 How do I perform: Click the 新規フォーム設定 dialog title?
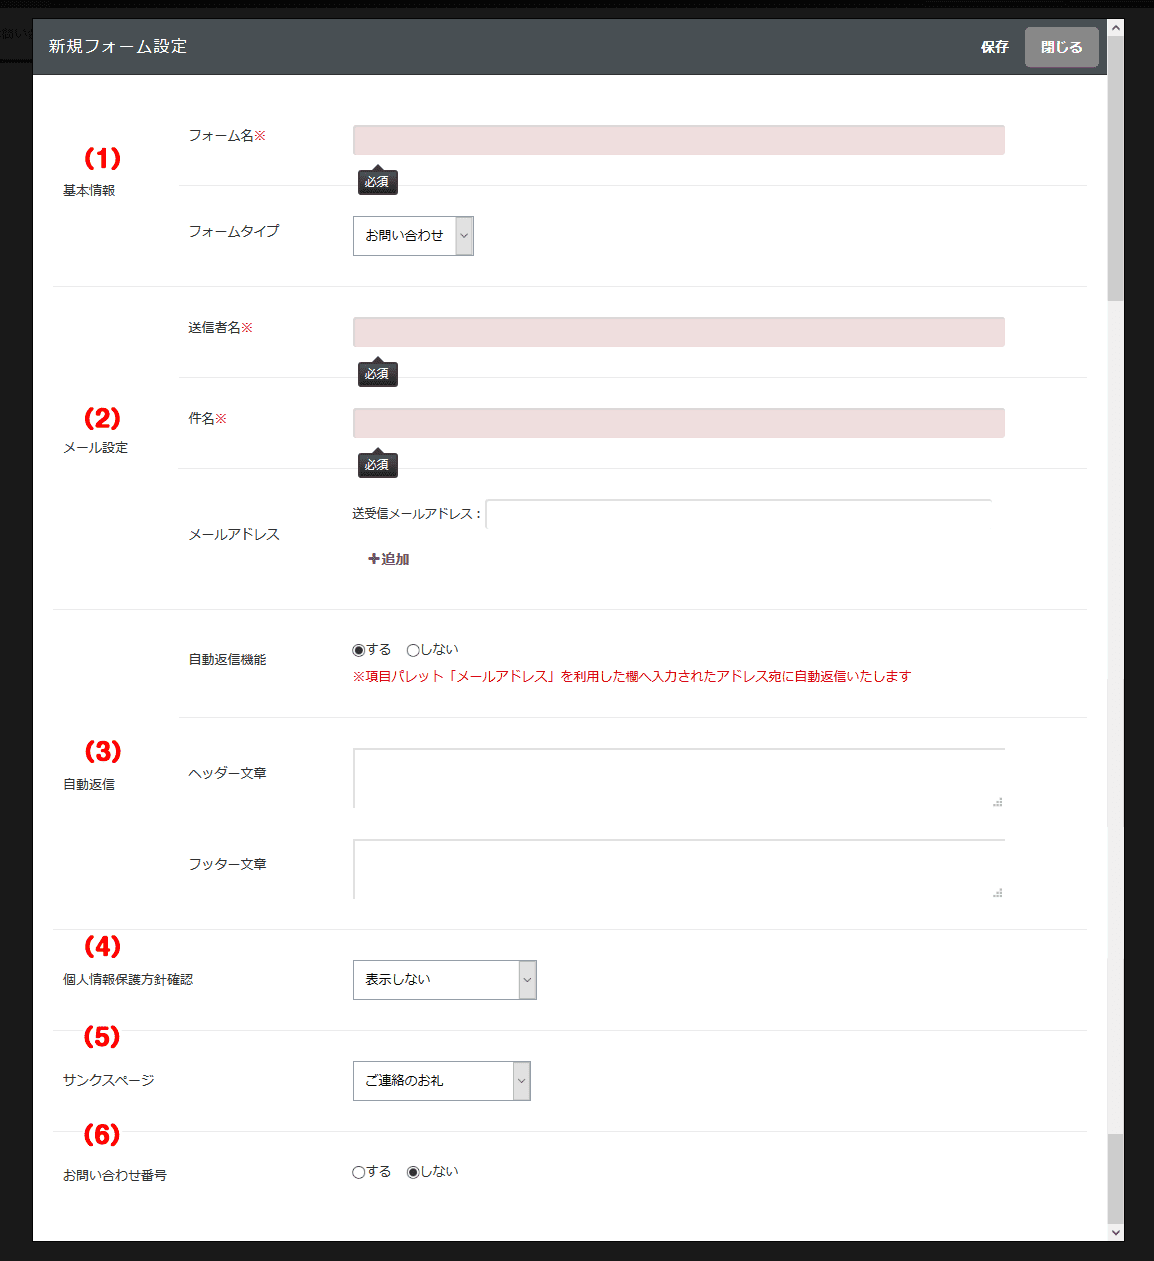click(x=118, y=47)
